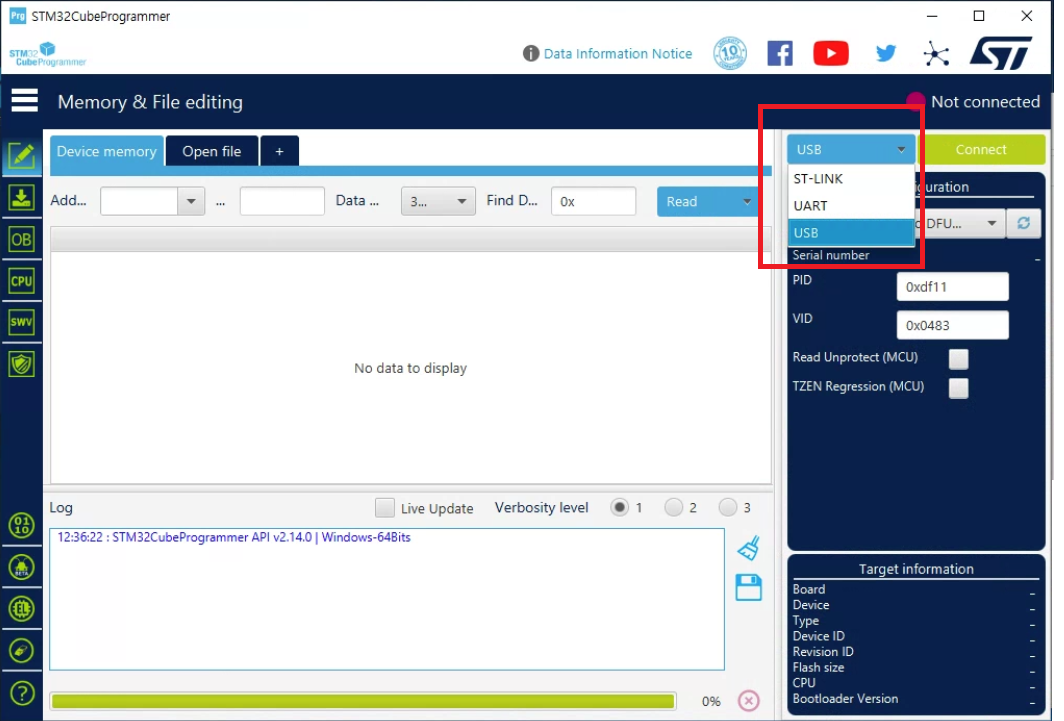Choose USB from connection list
The height and width of the screenshot is (721, 1064).
coord(851,233)
